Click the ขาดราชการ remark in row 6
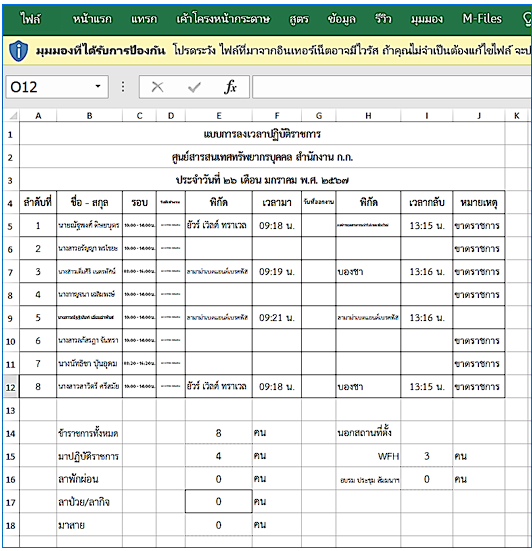The image size is (532, 551). pos(479,248)
